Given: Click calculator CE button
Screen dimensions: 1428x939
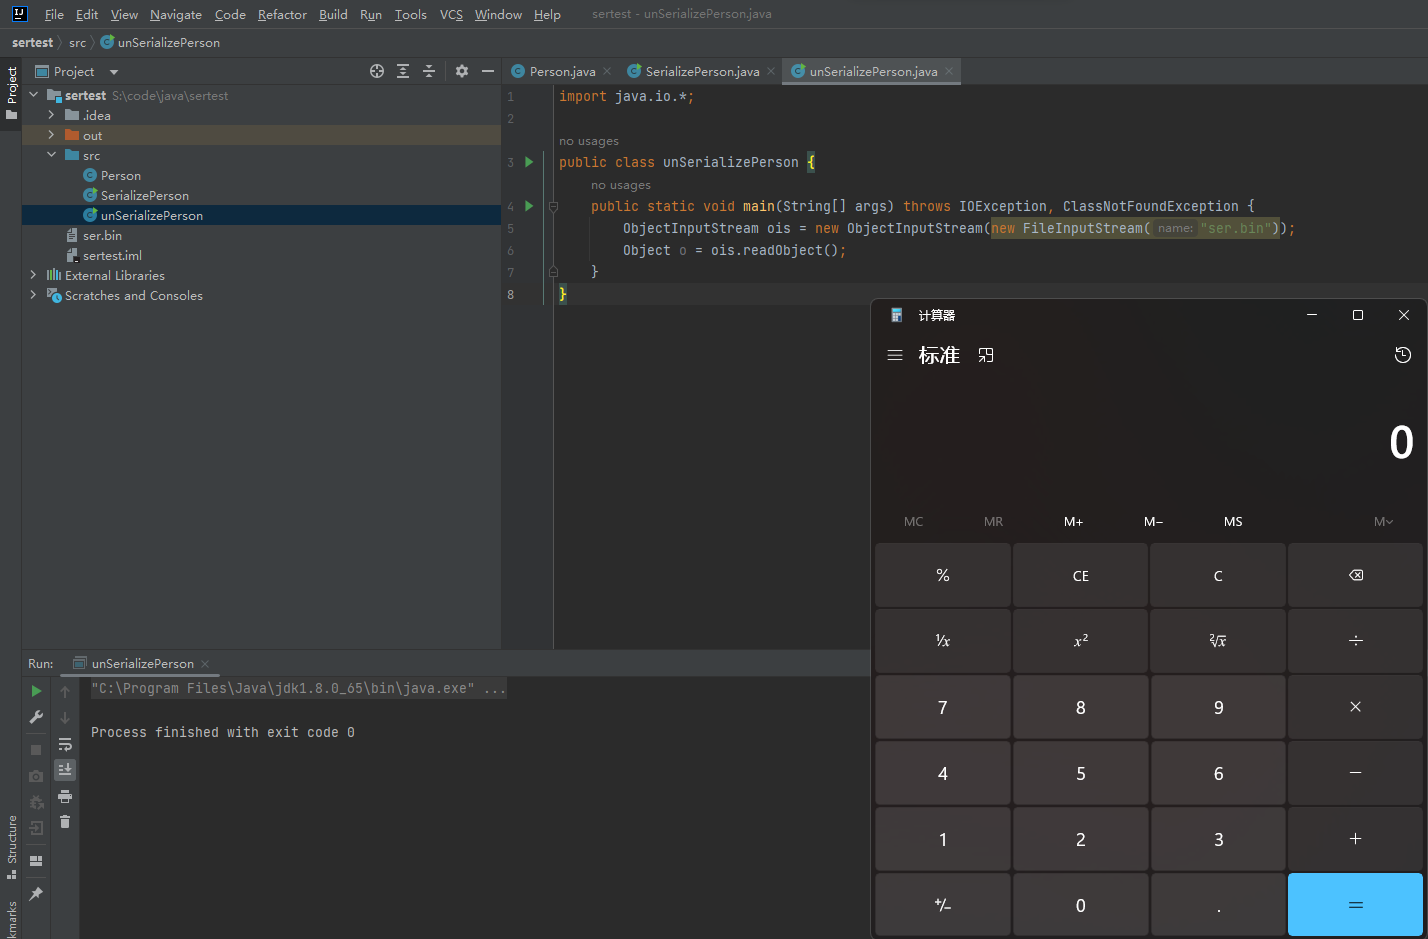Looking at the screenshot, I should tap(1080, 575).
